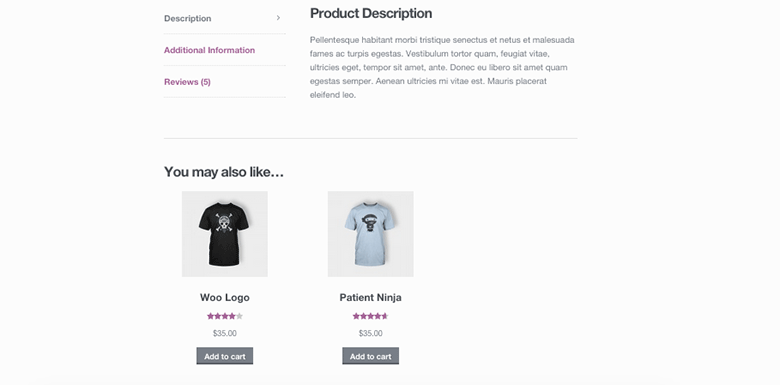
Task: Open the Patient Ninja product title link
Action: (x=371, y=297)
